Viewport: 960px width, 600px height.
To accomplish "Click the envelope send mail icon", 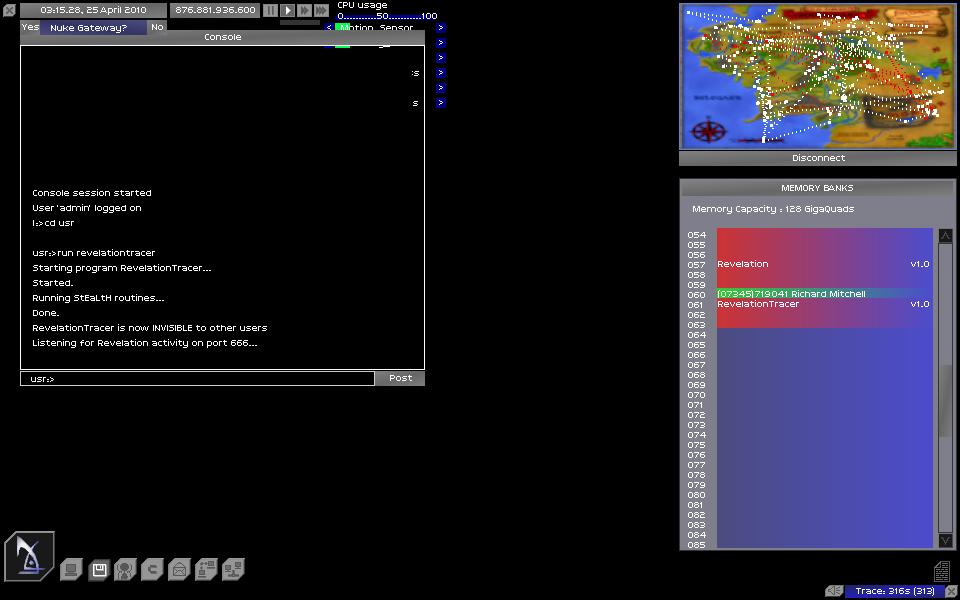I will tap(179, 570).
